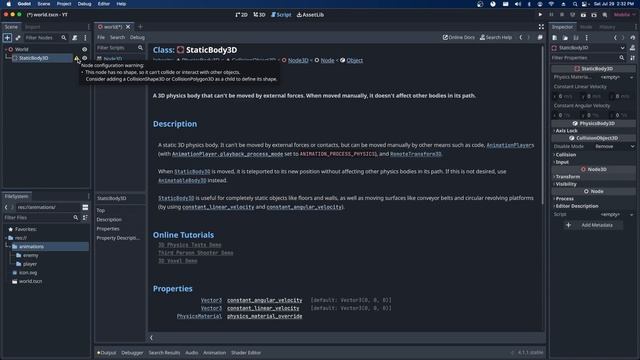640x360 pixels.
Task: Load an existing resource in Inspector
Action: pos(565,38)
